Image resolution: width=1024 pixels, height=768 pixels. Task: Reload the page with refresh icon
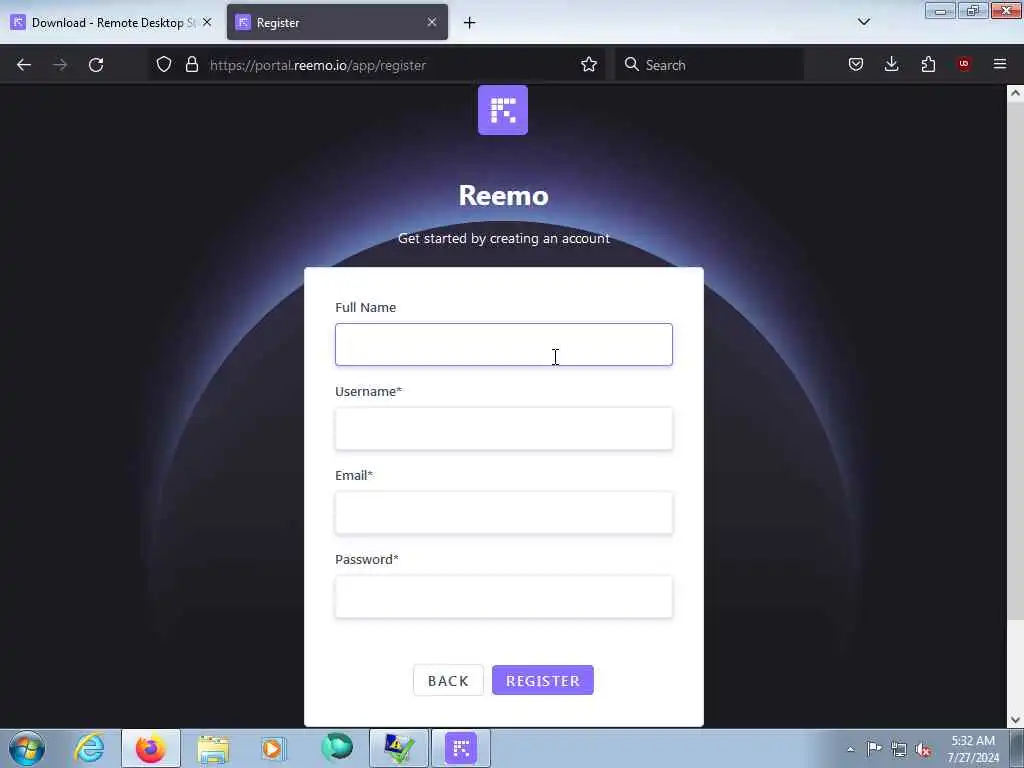96,65
